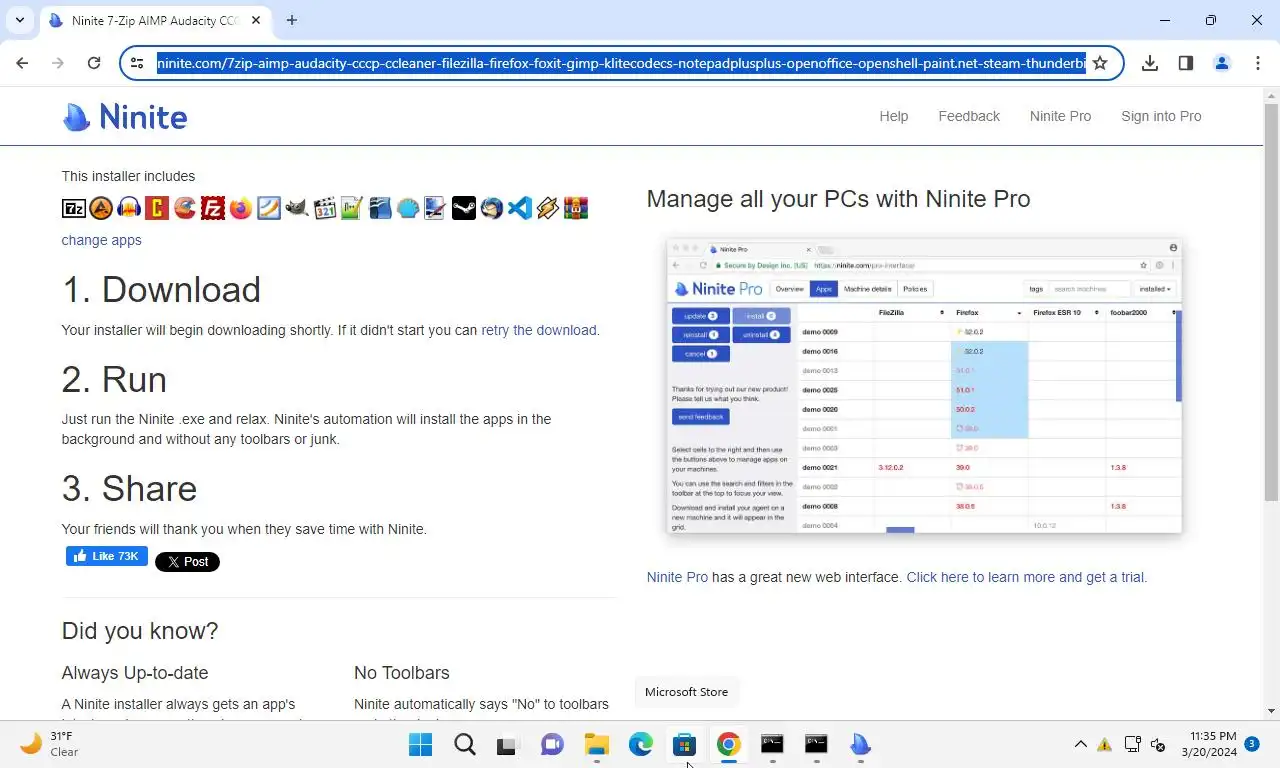
Task: Click the AIMP app icon
Action: (101, 208)
